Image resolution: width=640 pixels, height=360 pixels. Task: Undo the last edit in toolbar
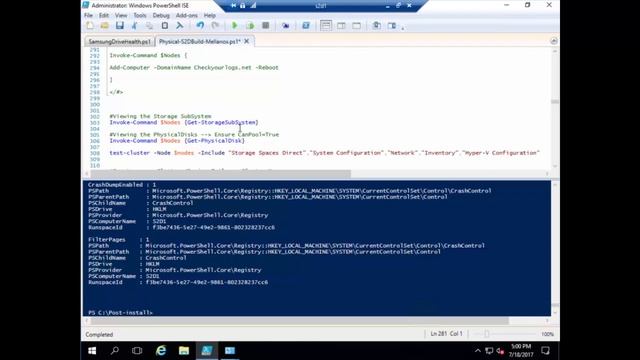click(x=200, y=26)
